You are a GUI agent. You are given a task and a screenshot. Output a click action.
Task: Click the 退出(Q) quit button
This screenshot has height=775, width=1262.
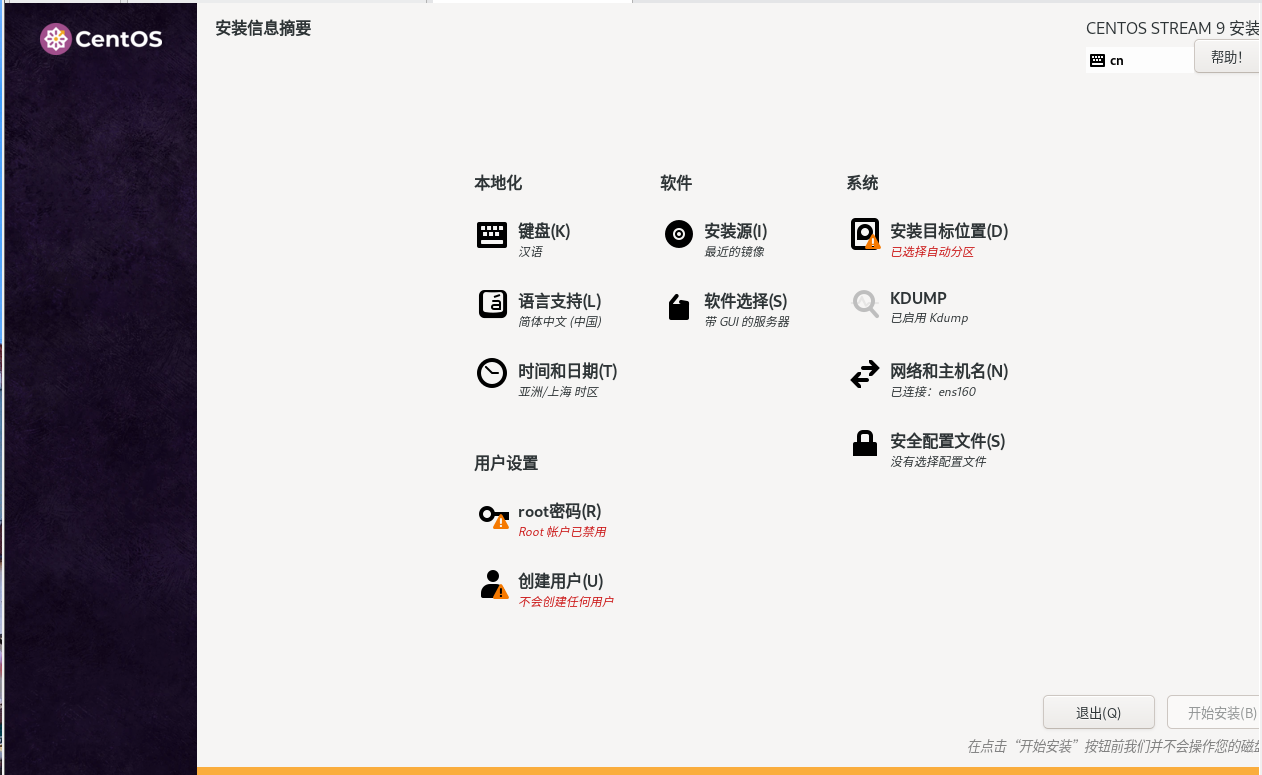(1099, 713)
